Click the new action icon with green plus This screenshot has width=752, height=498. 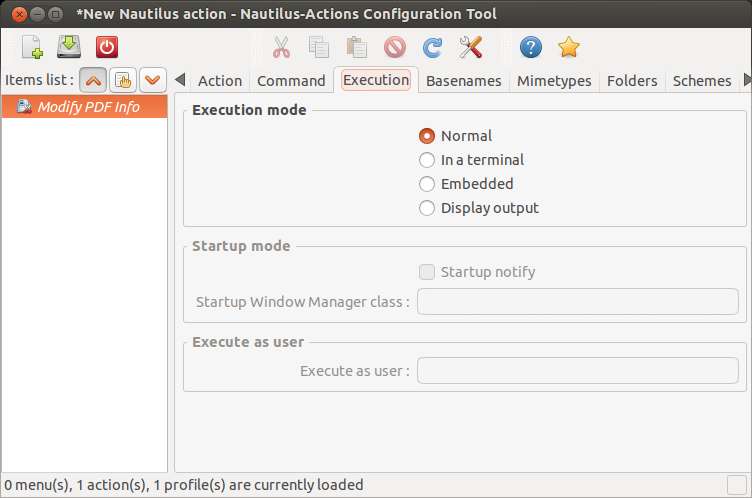pos(32,47)
